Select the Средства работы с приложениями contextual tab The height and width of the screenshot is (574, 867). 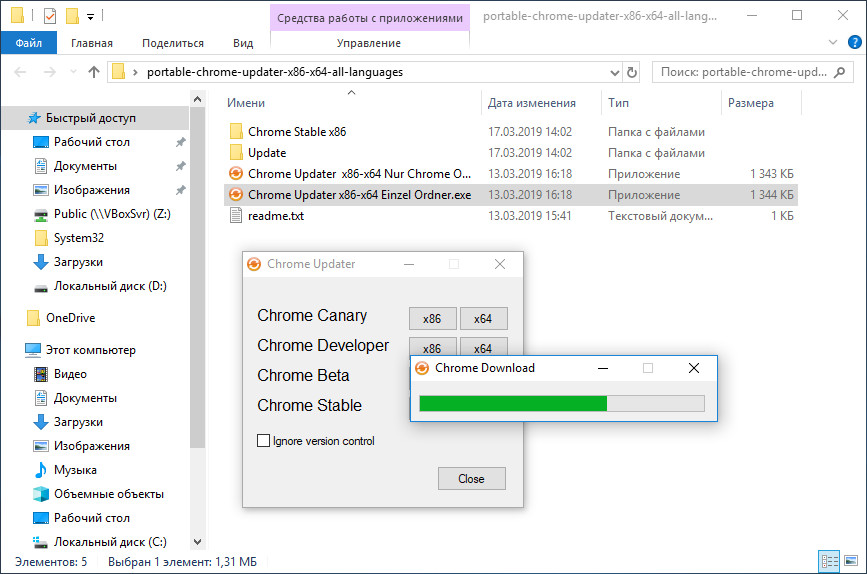pos(370,18)
